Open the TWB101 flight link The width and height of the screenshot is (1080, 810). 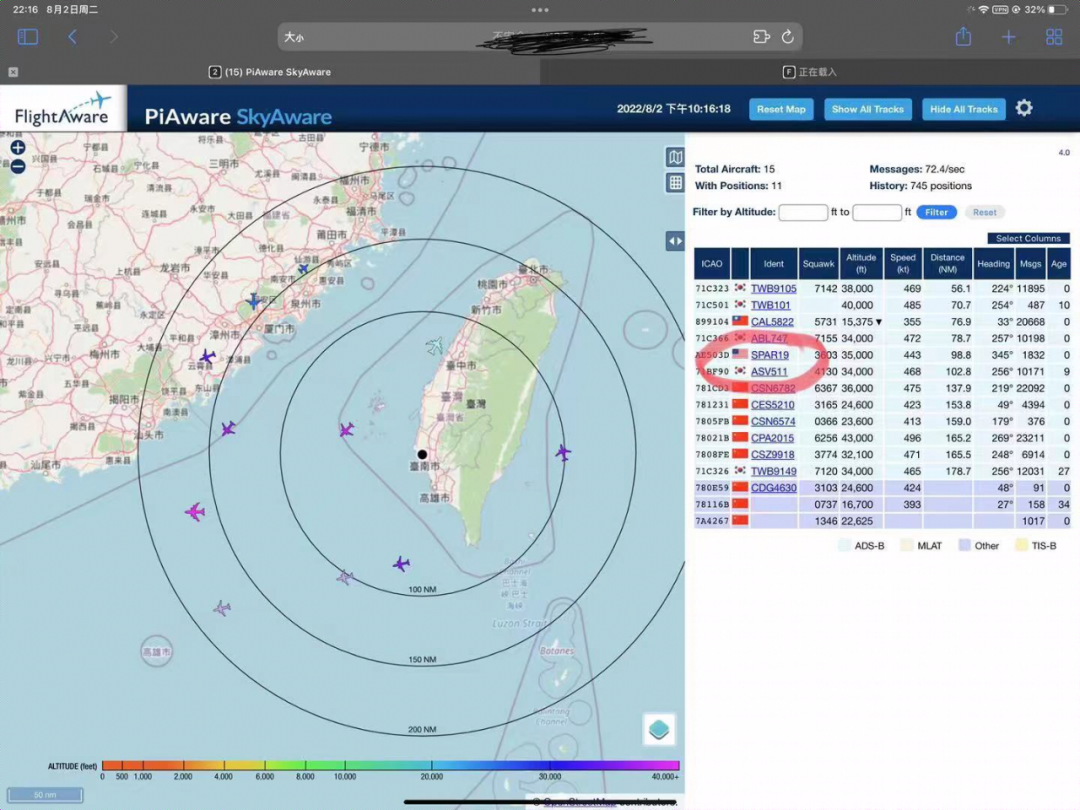[771, 305]
